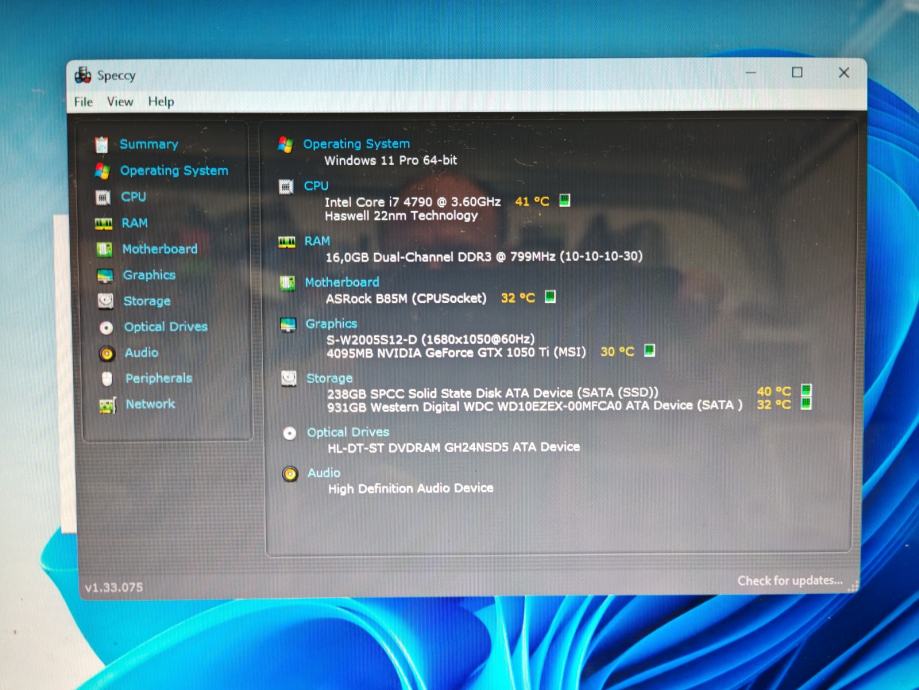Click the Haswell 22nm Technology text
Viewport: 919px width, 690px height.
coord(401,216)
